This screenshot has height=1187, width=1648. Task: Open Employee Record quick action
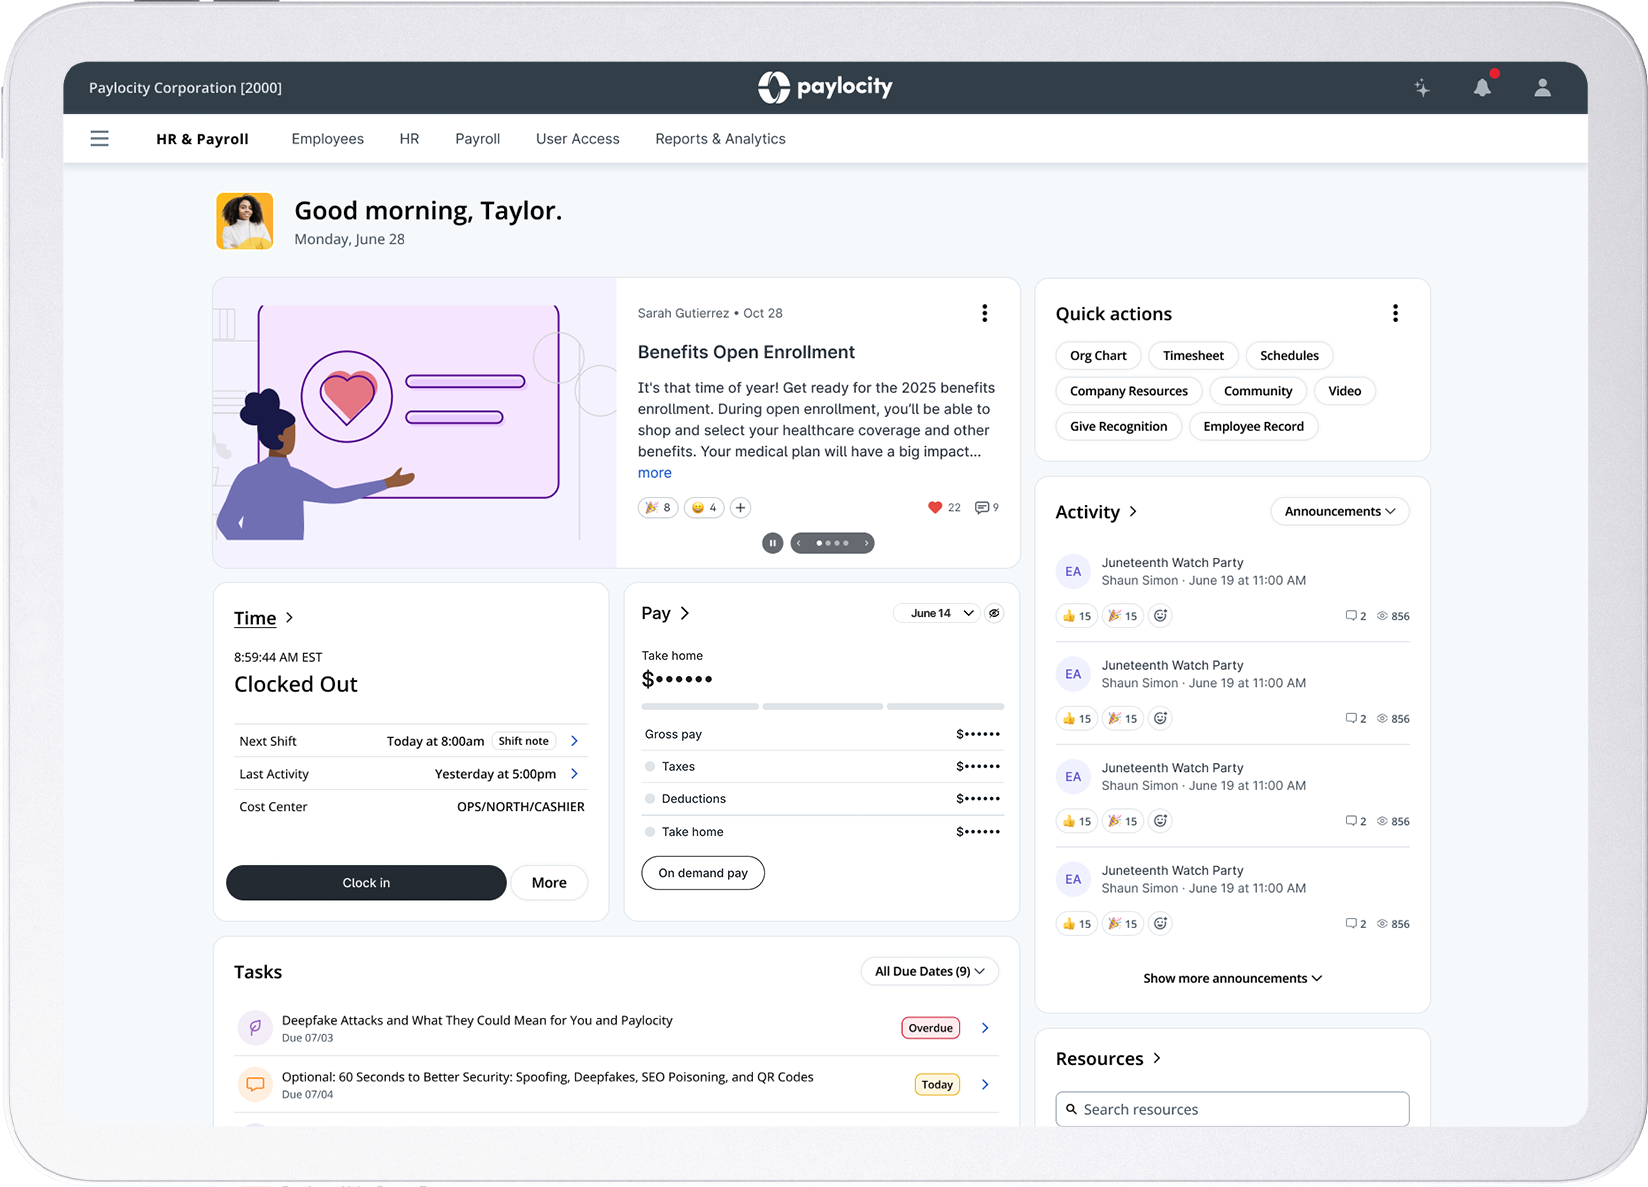pos(1253,426)
